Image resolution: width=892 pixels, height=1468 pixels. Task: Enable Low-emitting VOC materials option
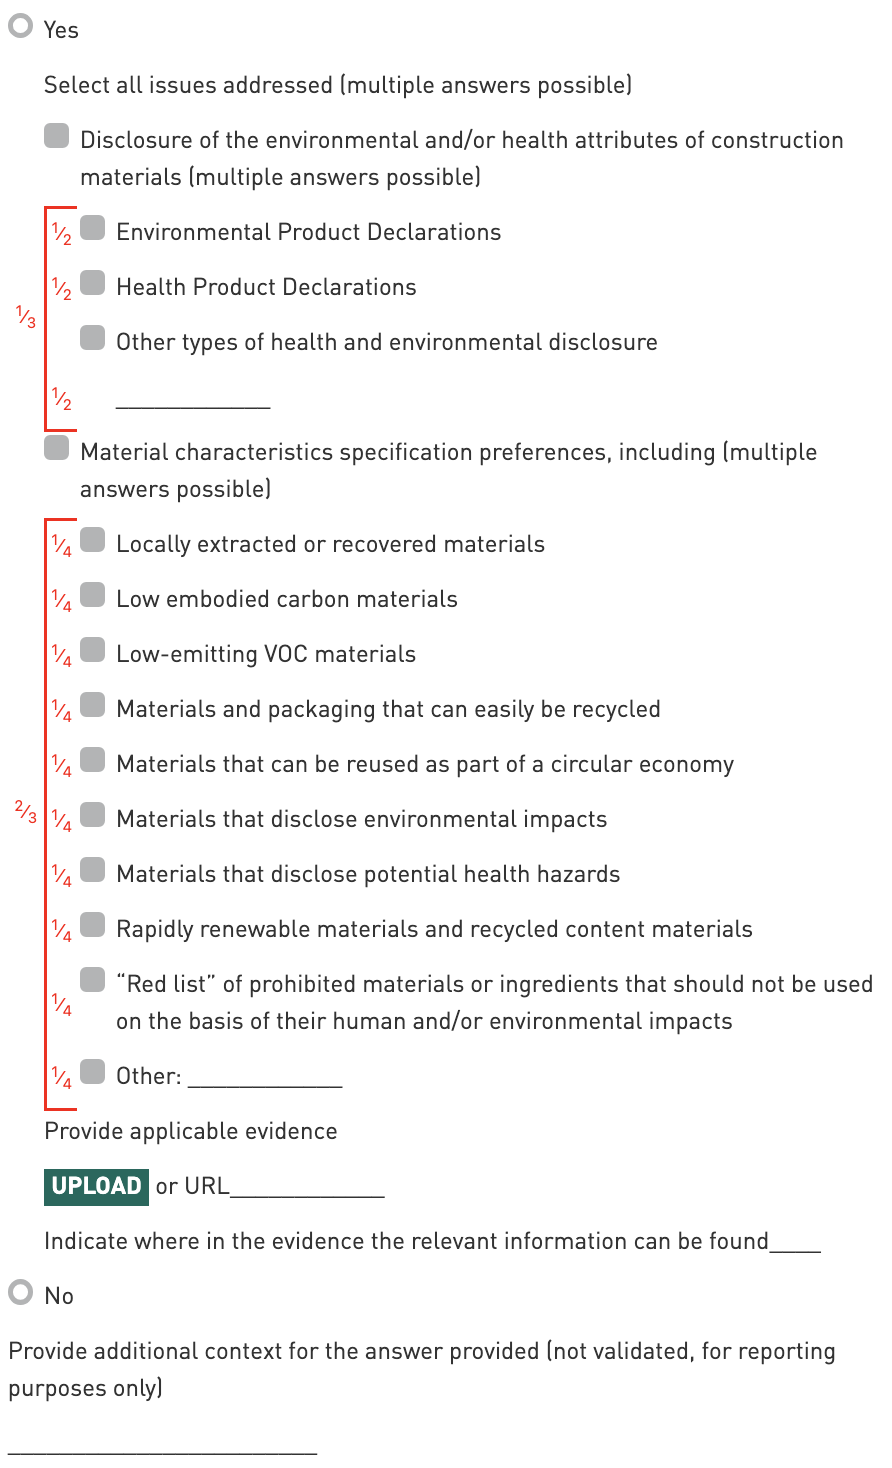point(93,650)
